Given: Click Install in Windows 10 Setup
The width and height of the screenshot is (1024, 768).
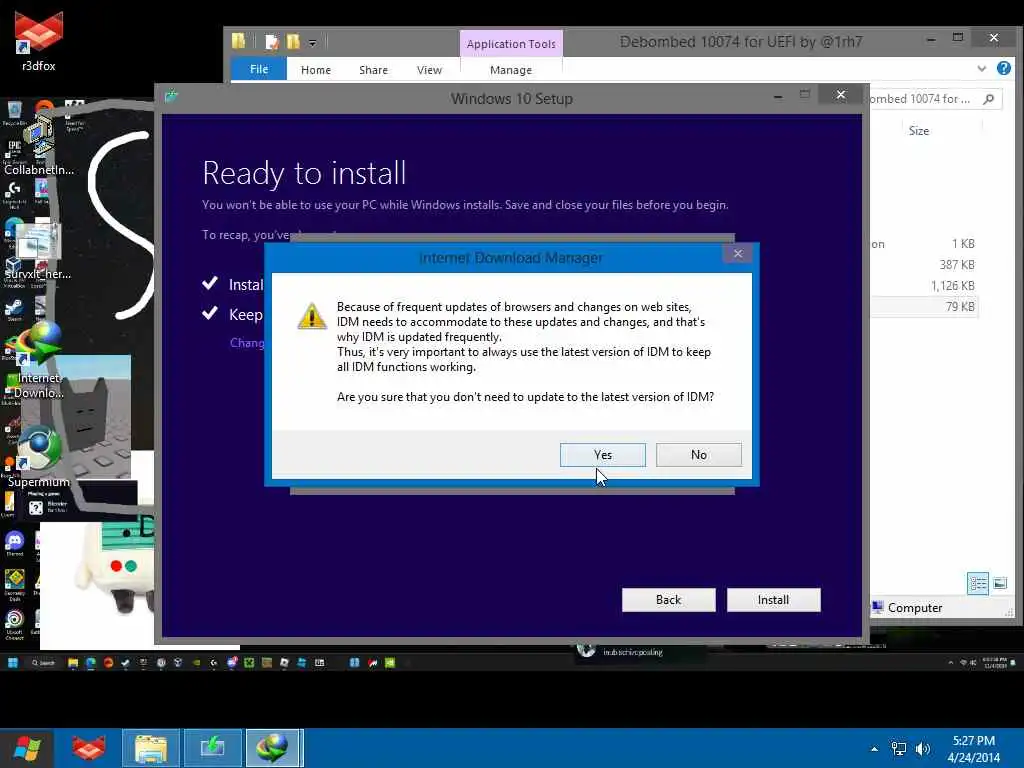Looking at the screenshot, I should [x=773, y=600].
